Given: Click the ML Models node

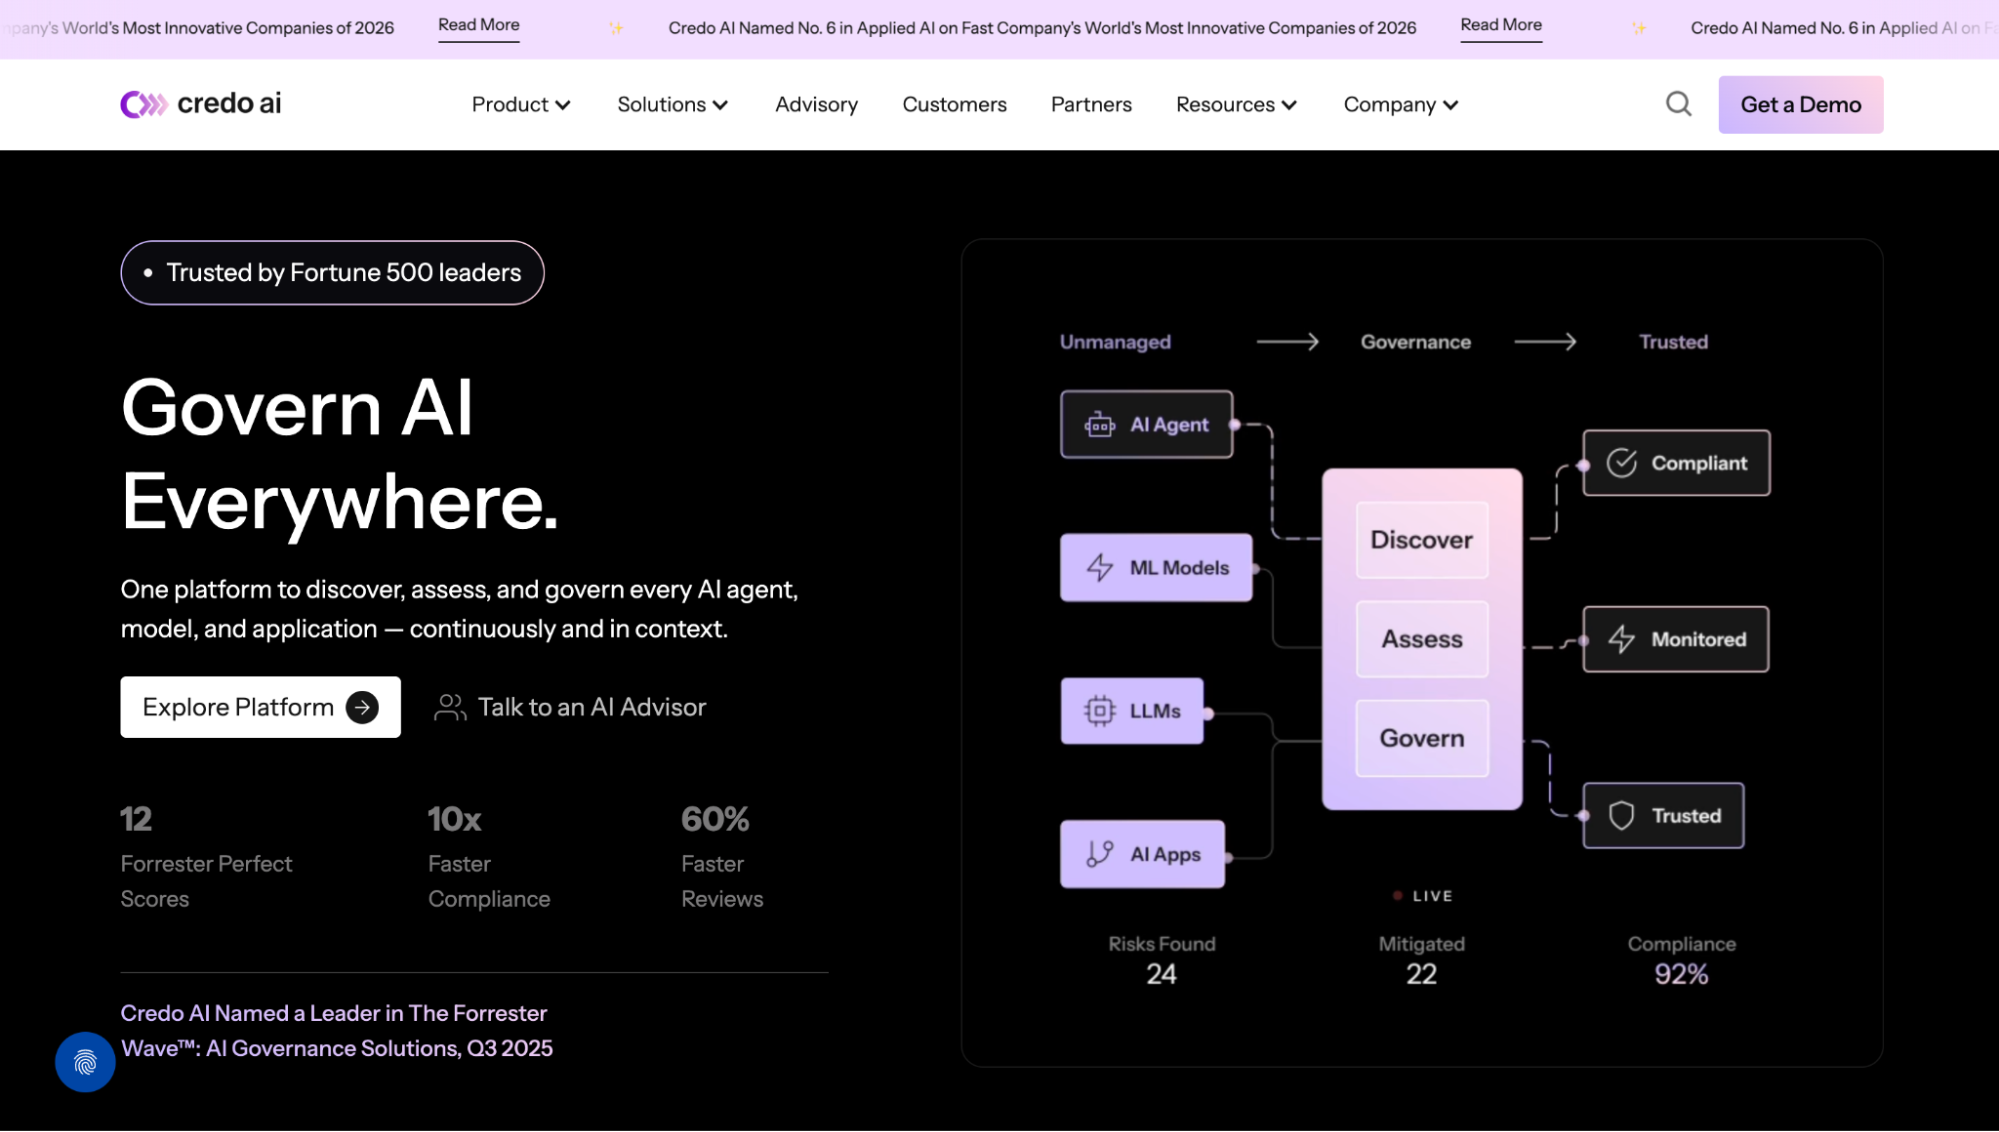Looking at the screenshot, I should click(1156, 568).
